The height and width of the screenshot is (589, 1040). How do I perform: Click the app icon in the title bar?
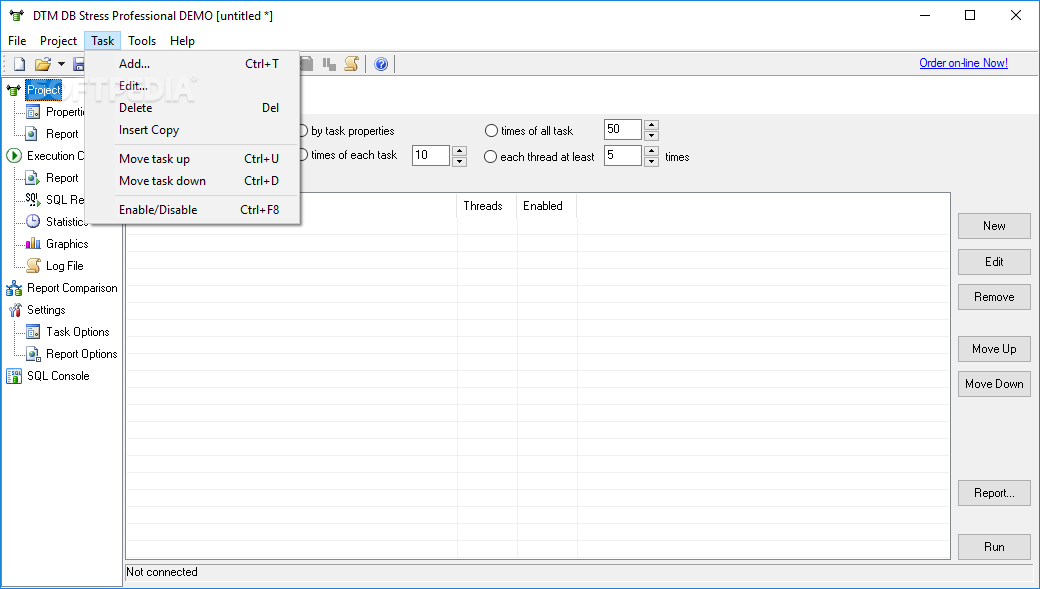pyautogui.click(x=17, y=15)
